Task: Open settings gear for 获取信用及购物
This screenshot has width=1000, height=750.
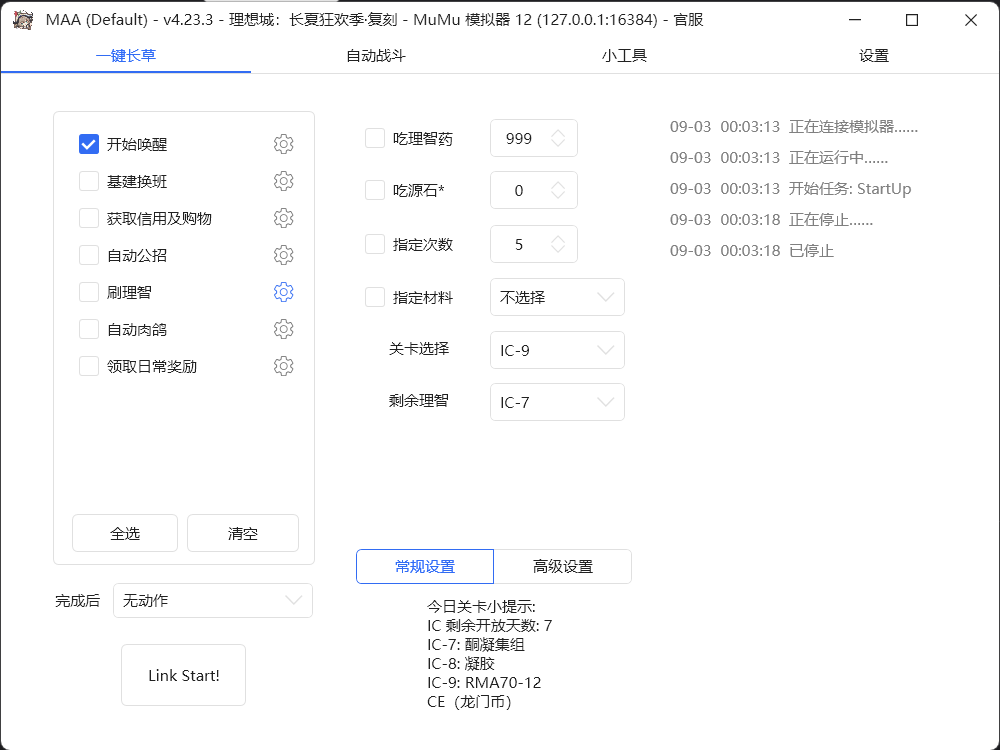Action: (x=283, y=218)
